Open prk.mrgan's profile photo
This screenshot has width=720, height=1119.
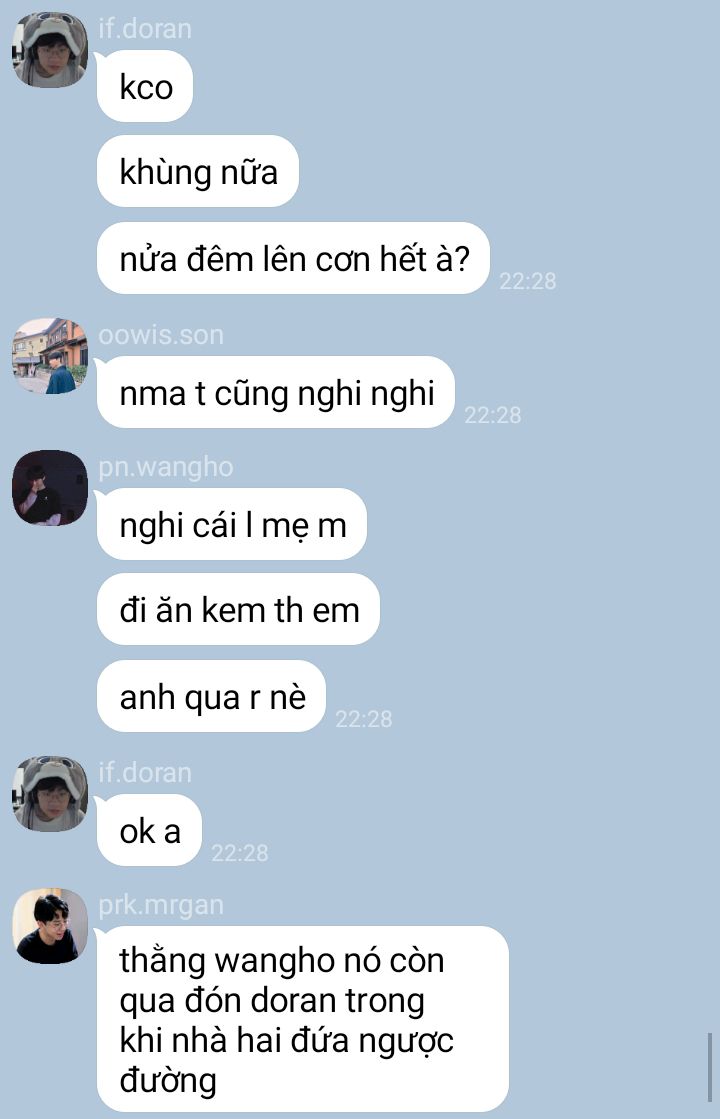(50, 926)
